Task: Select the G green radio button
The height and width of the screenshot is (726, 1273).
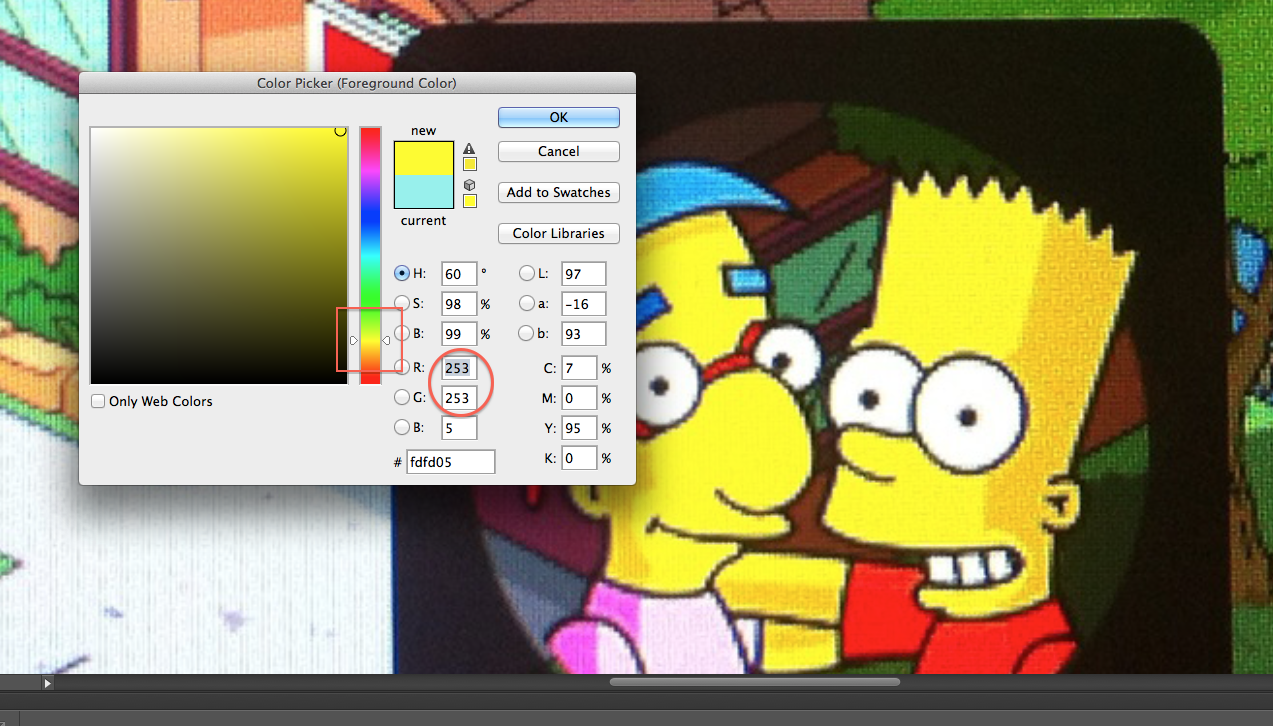Action: (x=402, y=397)
